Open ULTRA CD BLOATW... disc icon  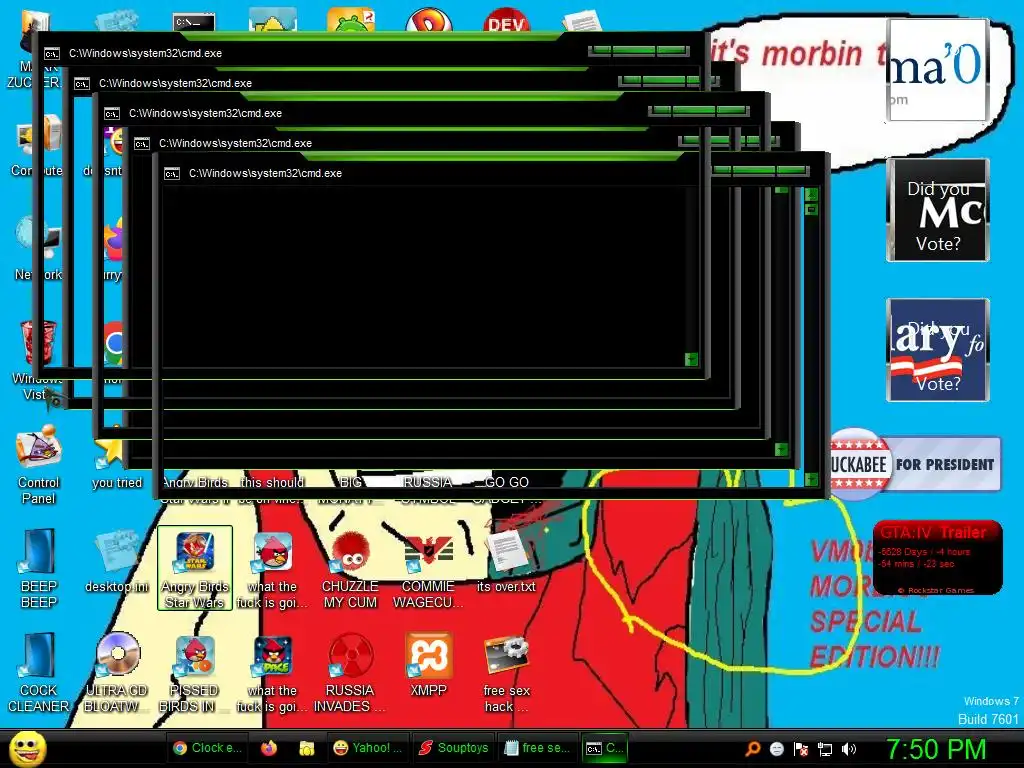point(117,673)
